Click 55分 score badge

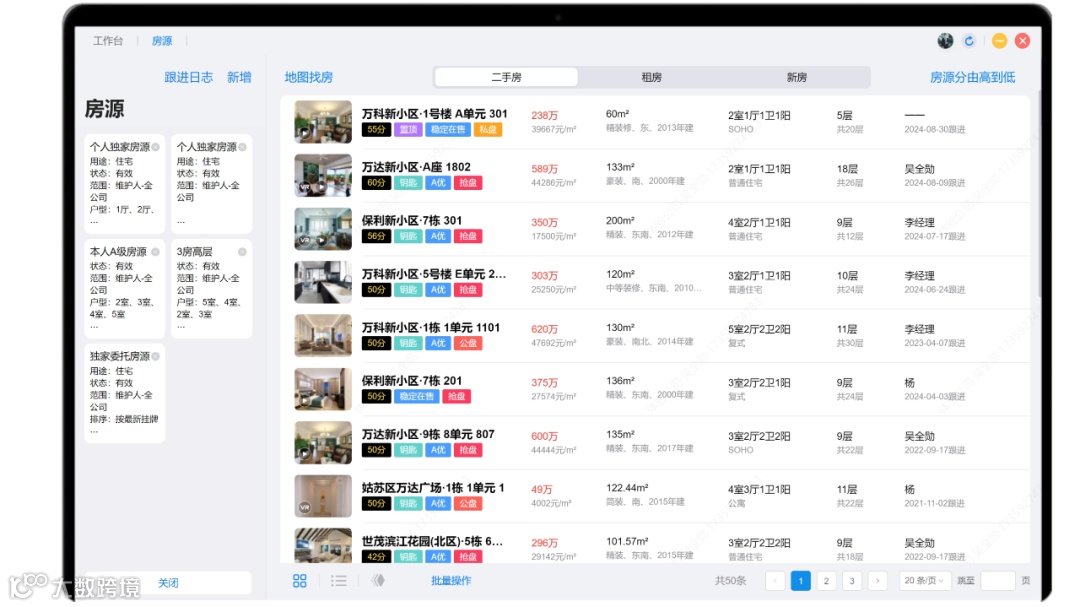coord(376,130)
